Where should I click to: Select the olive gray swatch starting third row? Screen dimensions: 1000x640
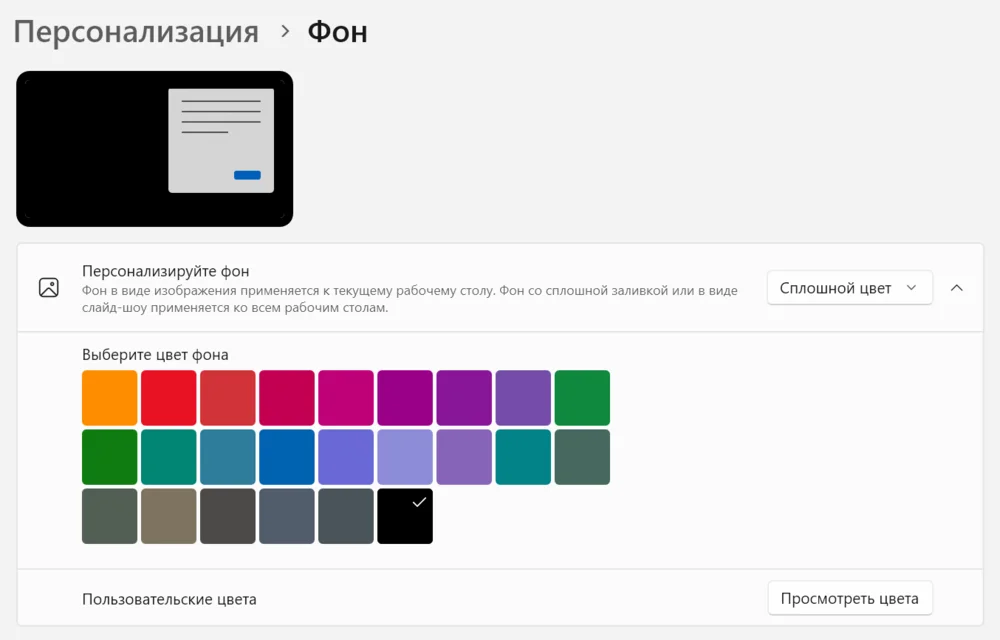pos(110,516)
